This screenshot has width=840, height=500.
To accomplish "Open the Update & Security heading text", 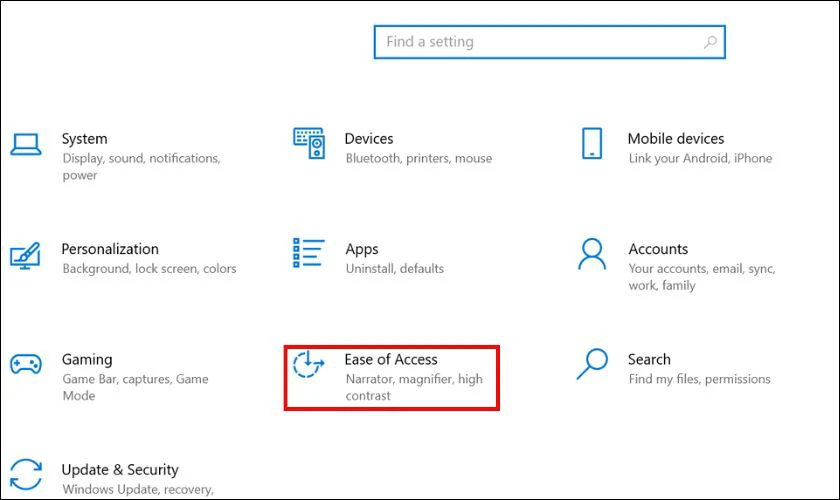I will (119, 469).
